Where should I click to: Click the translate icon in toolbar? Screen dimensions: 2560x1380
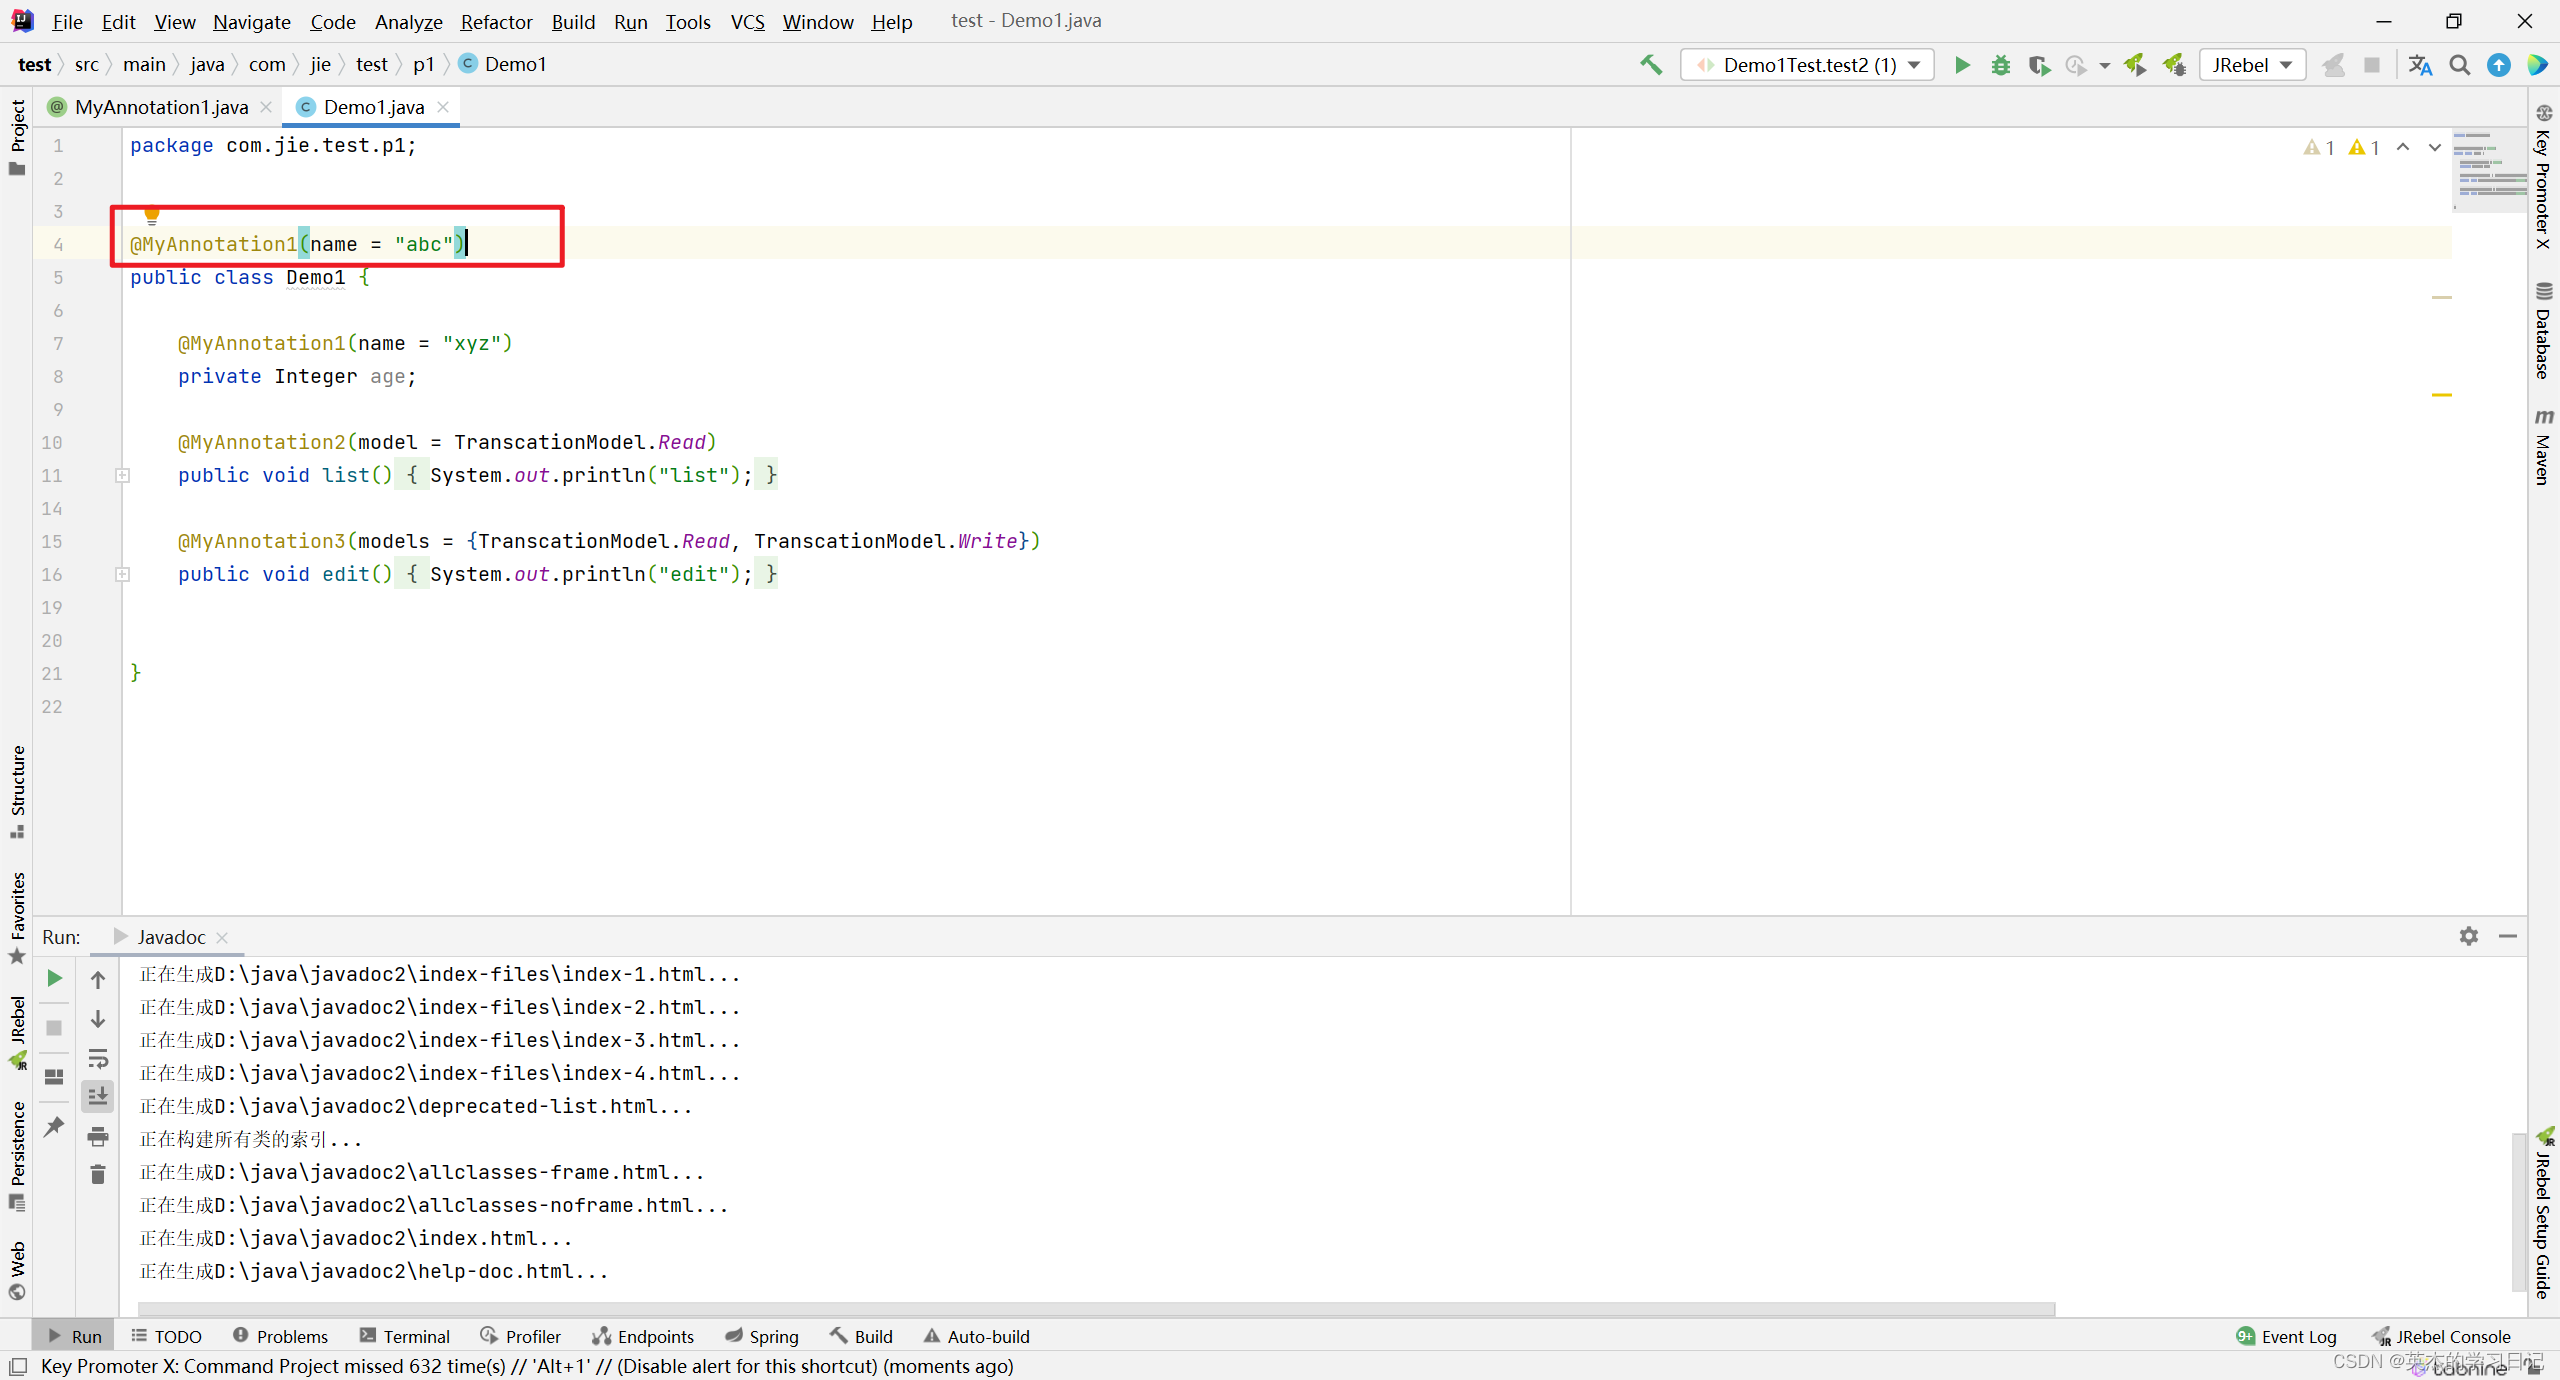point(2419,65)
